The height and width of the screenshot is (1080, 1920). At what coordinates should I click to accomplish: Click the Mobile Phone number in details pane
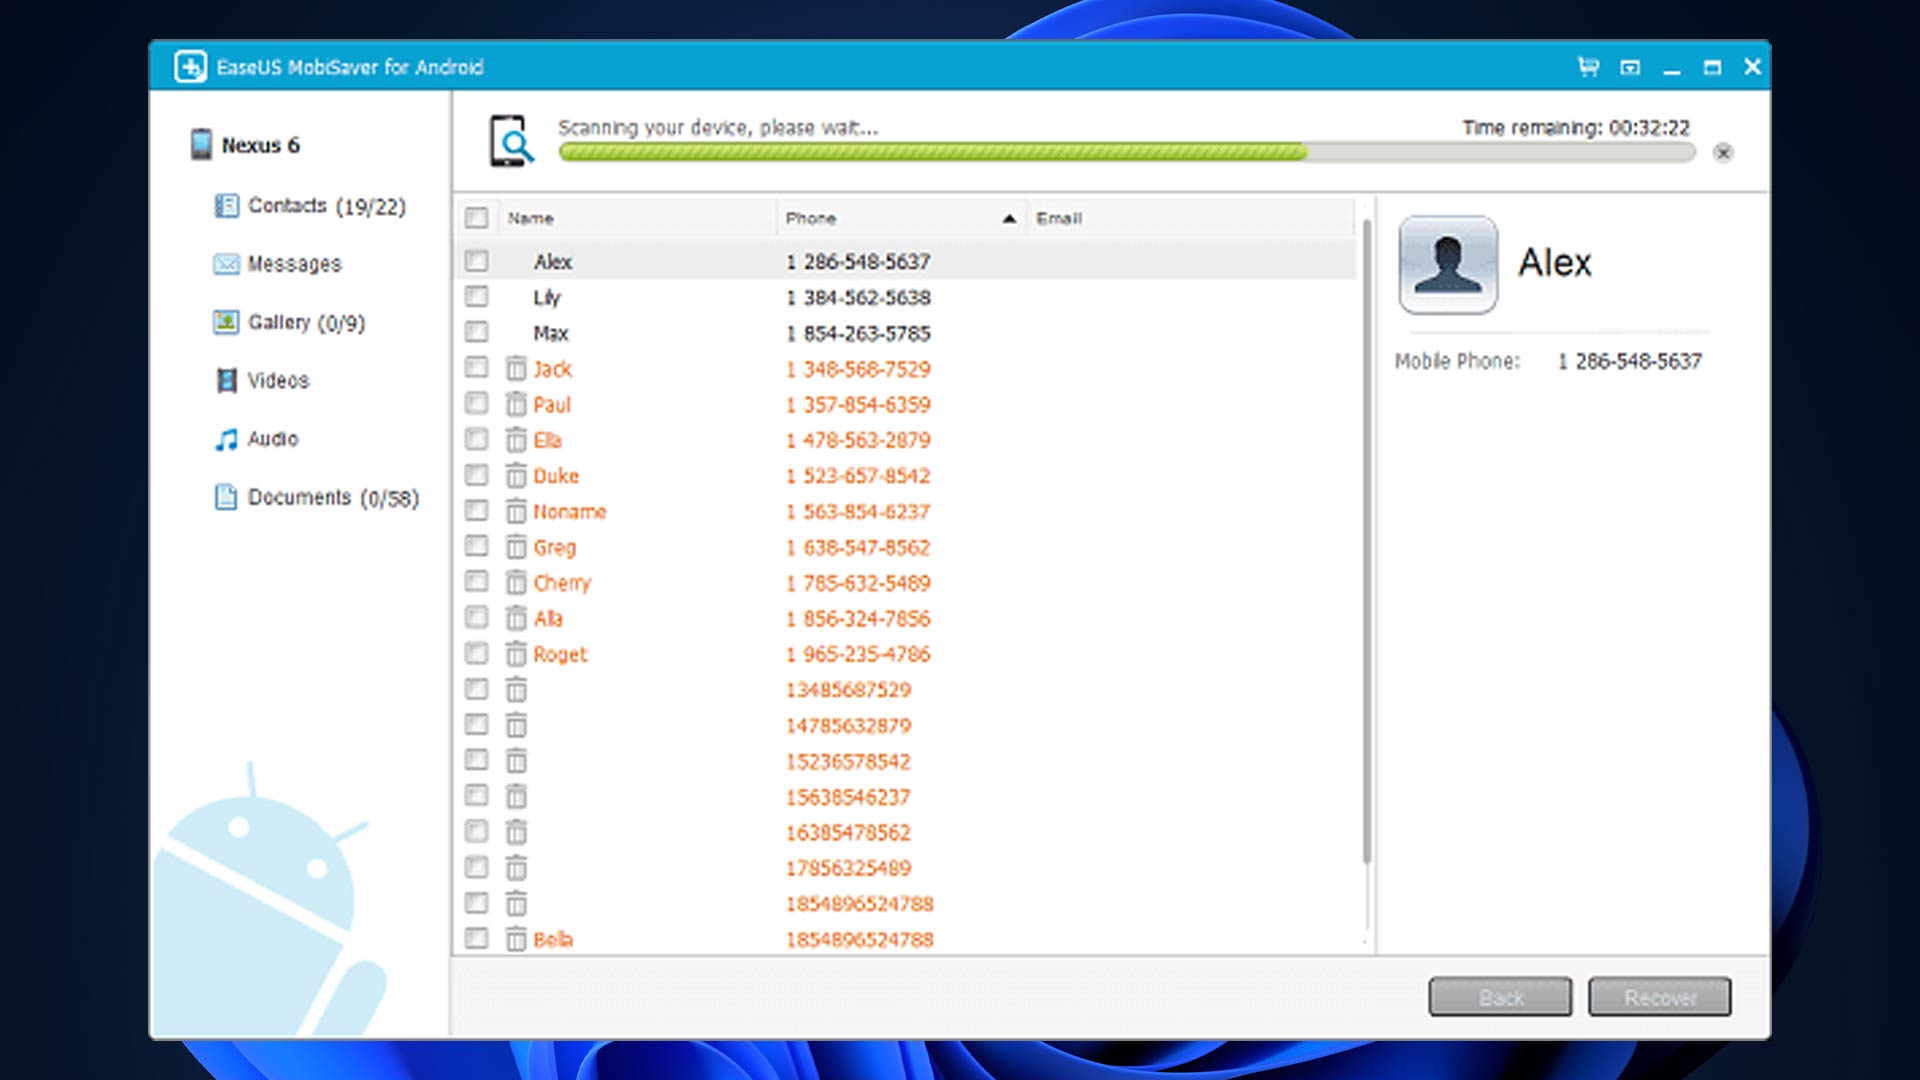(1629, 361)
